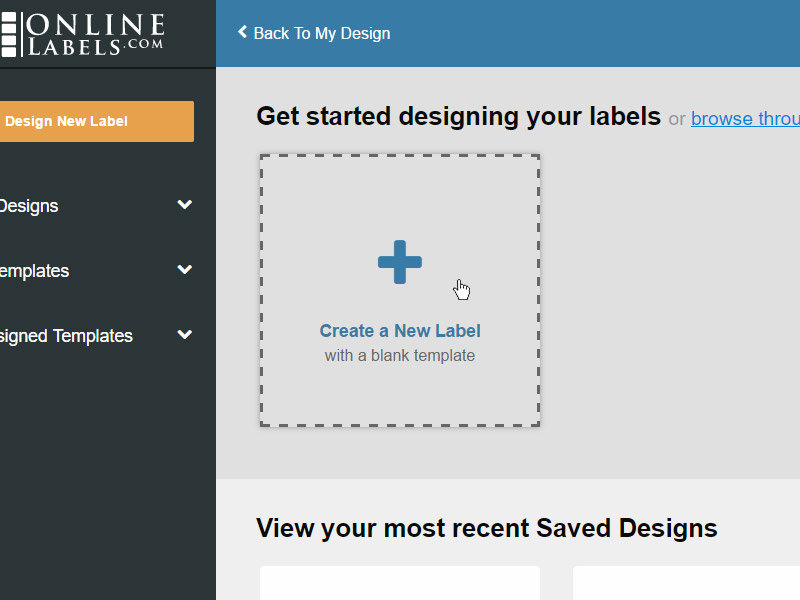Expand the Designed Templates chevron
Screen dimensions: 800x600
(x=185, y=335)
